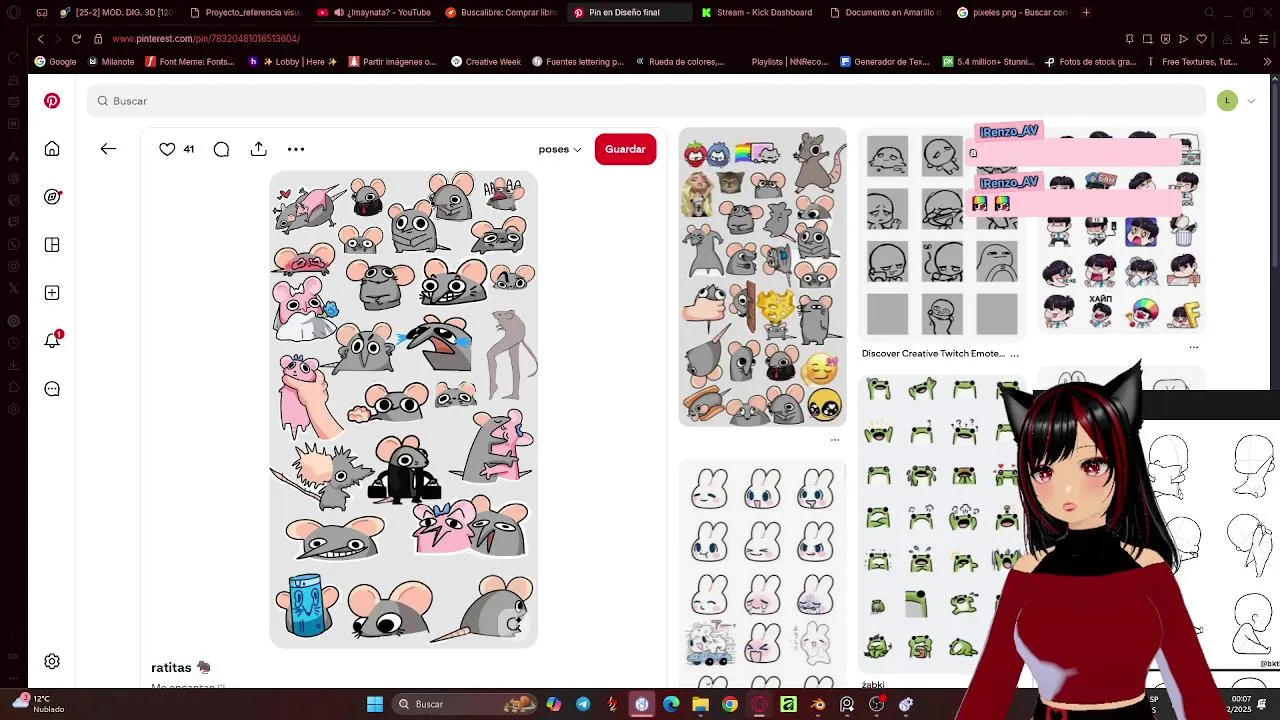Open the gray meme faces emote pin
This screenshot has height=720, width=1280.
pos(941,236)
